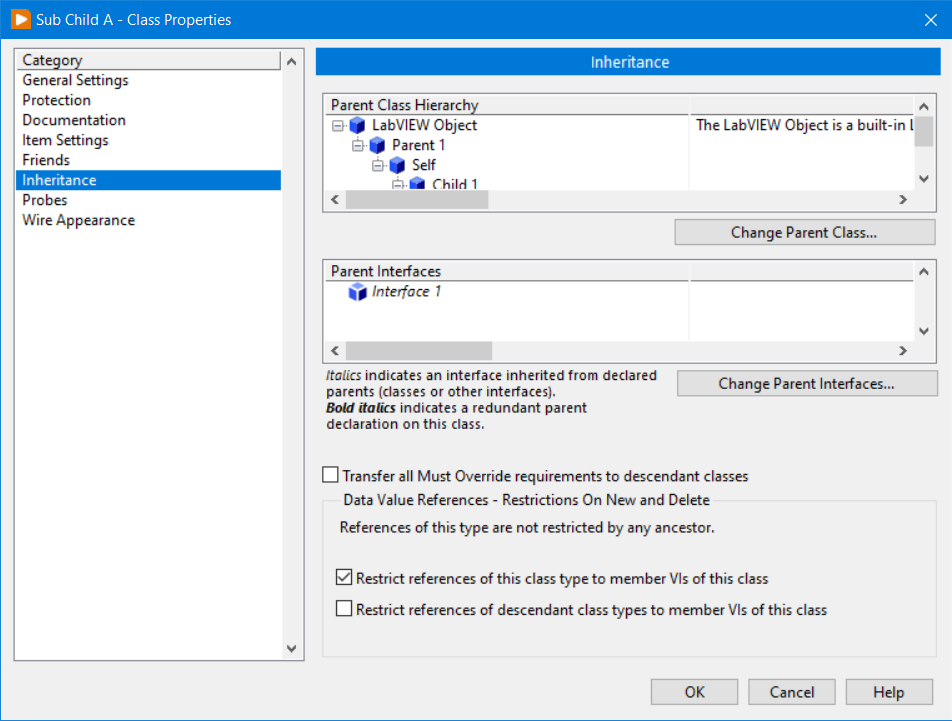Click vertical scrollbar thumb in Parent Class Hierarchy

click(x=924, y=131)
